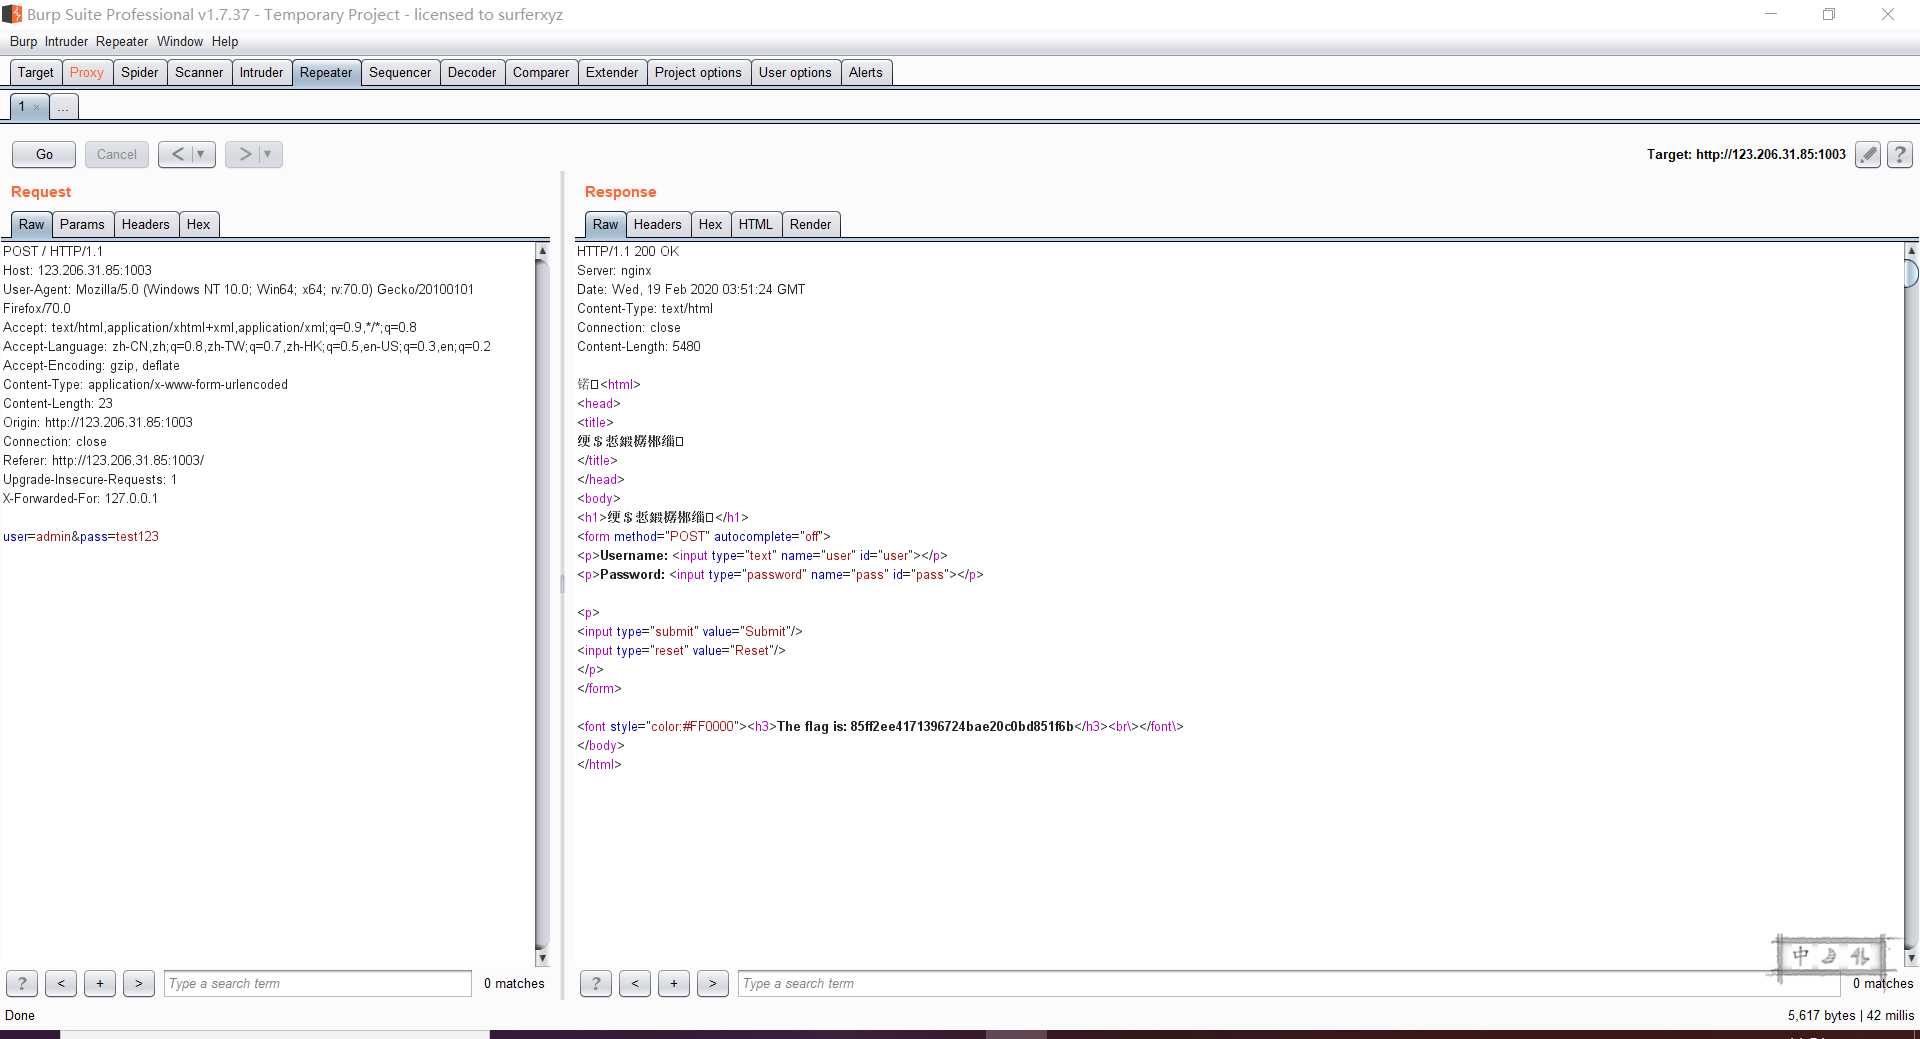Click the request search help icon
This screenshot has height=1039, width=1920.
click(22, 983)
